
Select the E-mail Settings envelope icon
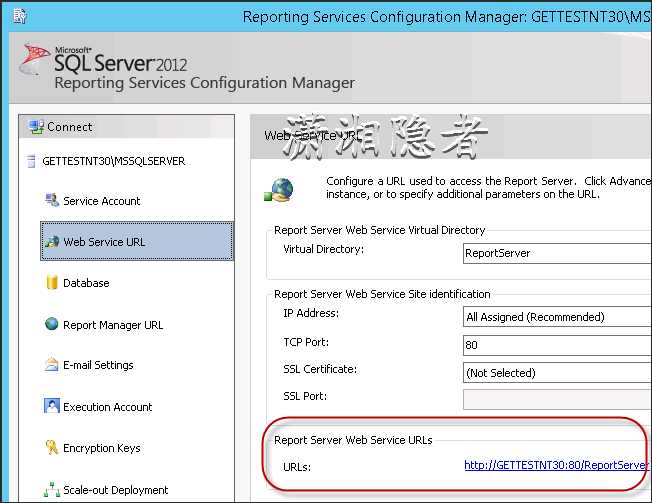[52, 365]
